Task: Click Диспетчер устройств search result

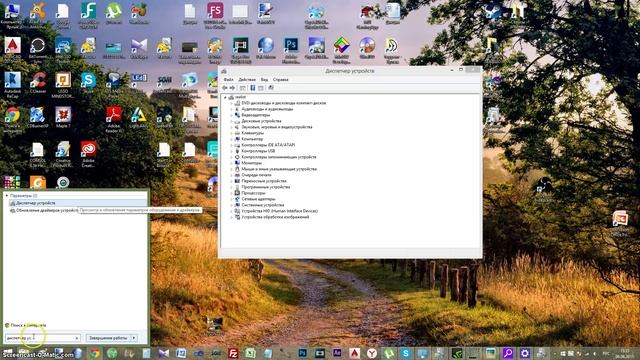Action: pos(78,203)
